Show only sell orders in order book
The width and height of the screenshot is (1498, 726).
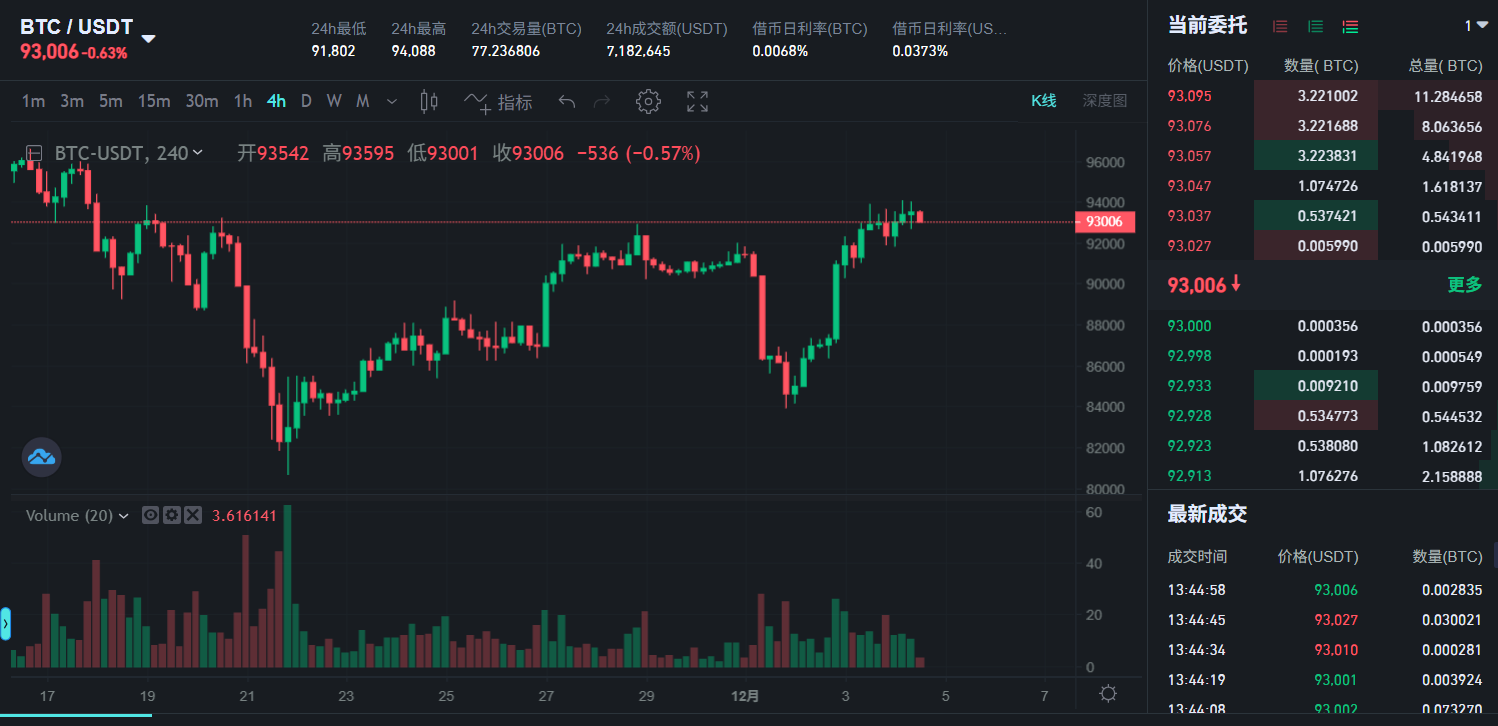1280,27
